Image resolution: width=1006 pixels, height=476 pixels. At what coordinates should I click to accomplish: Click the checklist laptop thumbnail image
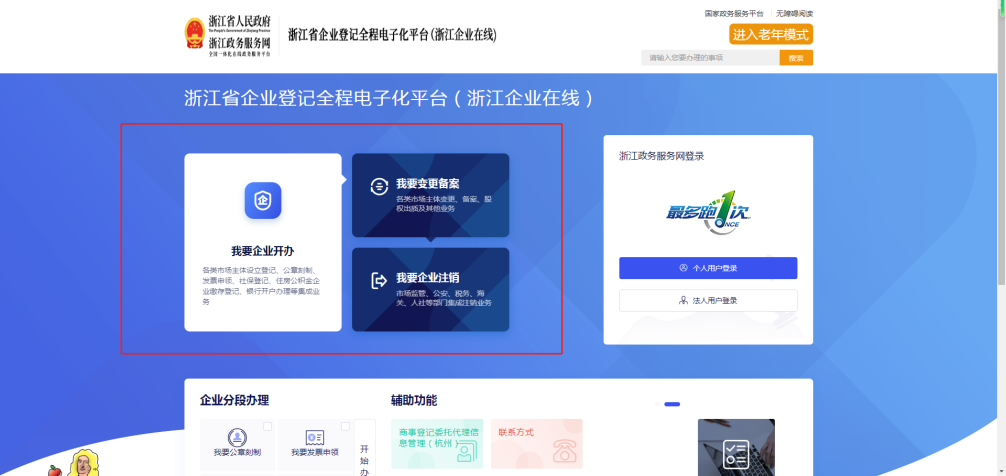[736, 448]
